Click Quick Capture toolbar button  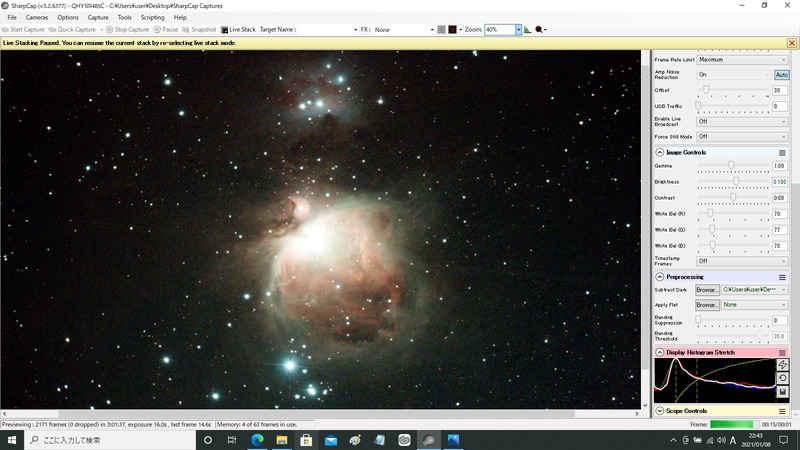click(72, 30)
